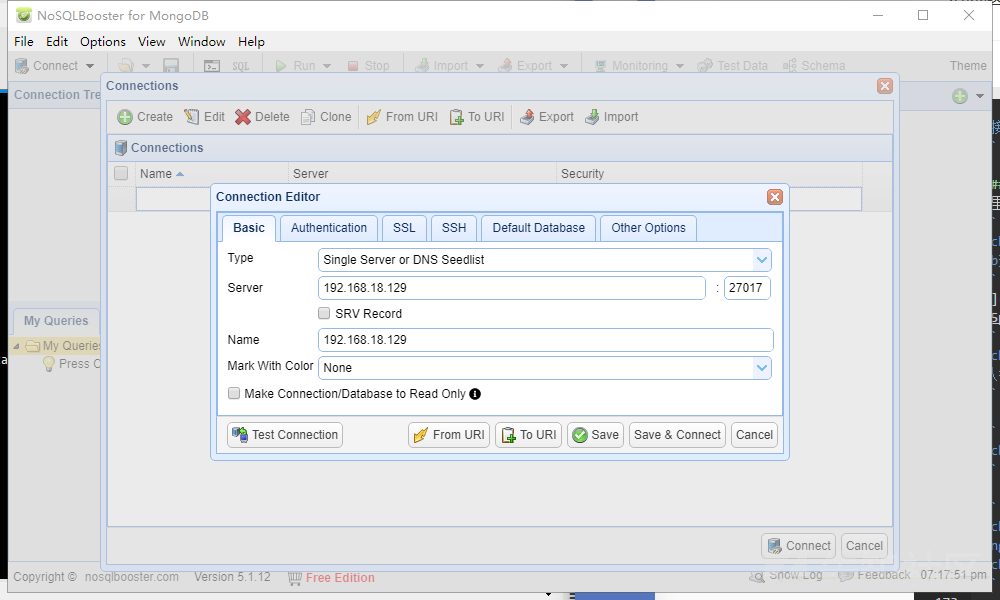The height and width of the screenshot is (600, 1000).
Task: Click the read-only info icon
Action: tap(475, 394)
